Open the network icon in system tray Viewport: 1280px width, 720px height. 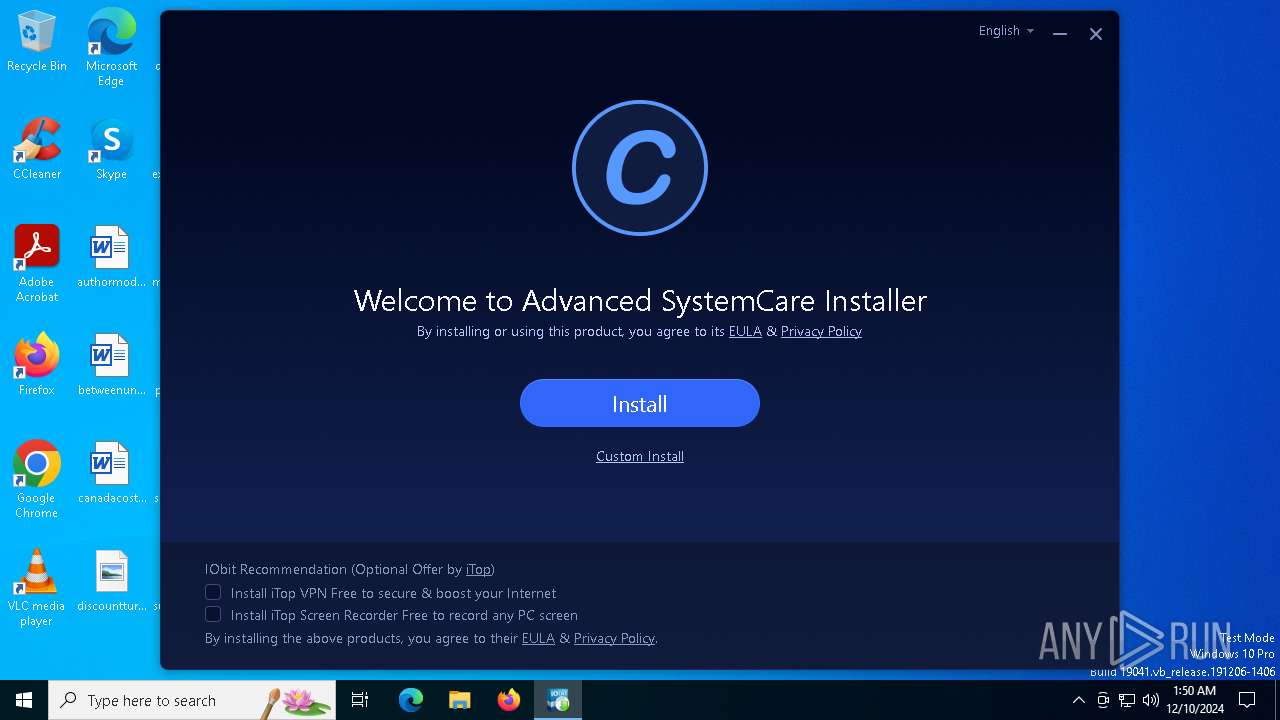pos(1127,700)
